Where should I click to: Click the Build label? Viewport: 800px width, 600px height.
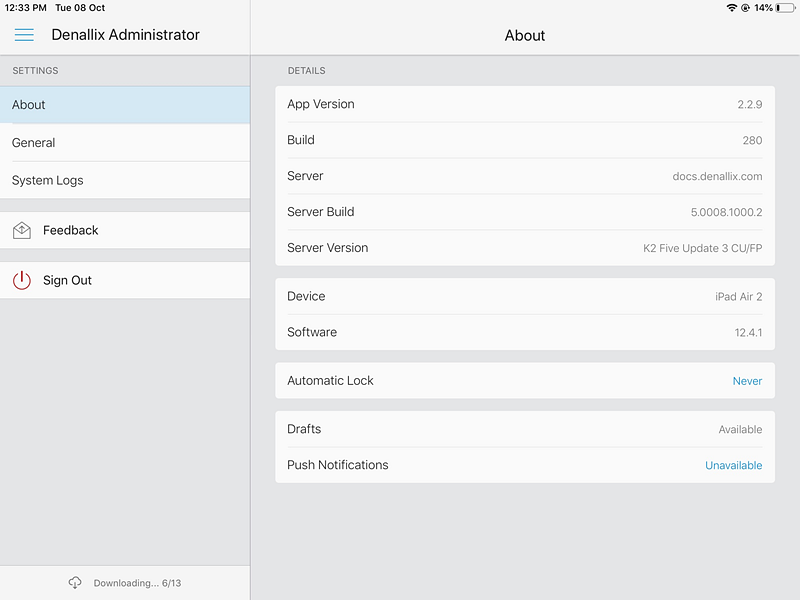[x=301, y=140]
